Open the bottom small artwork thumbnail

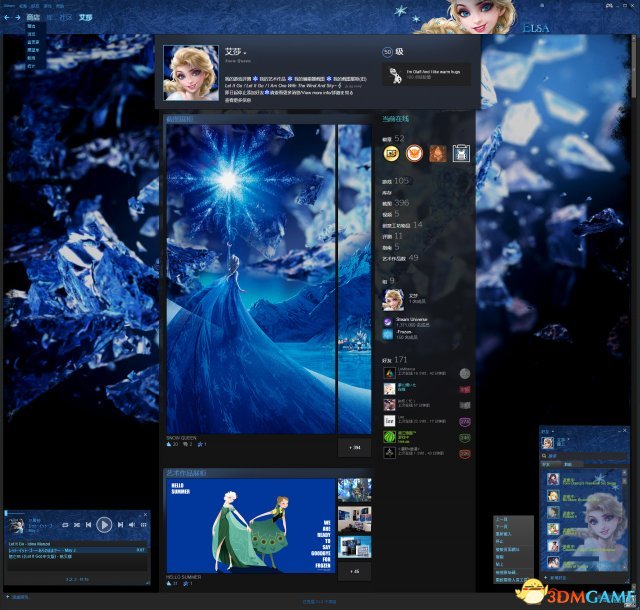(354, 547)
